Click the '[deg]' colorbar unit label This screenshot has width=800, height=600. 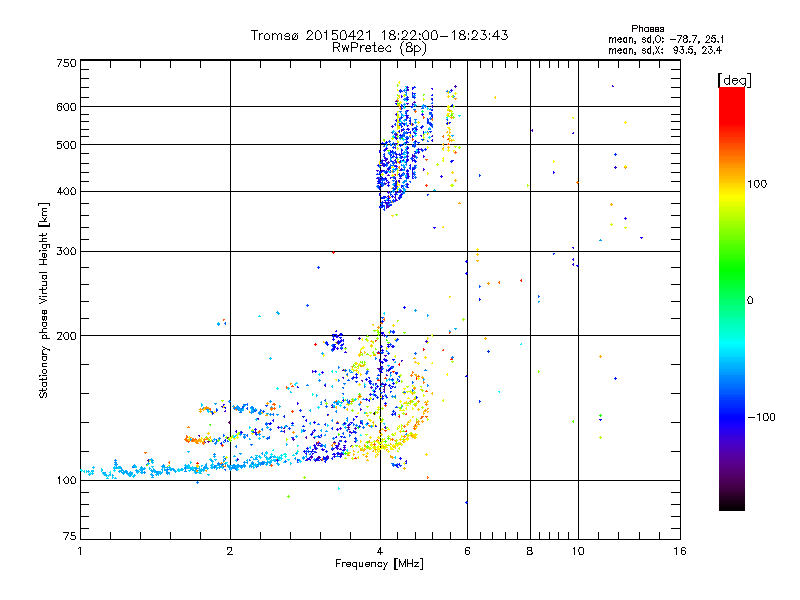pos(734,80)
